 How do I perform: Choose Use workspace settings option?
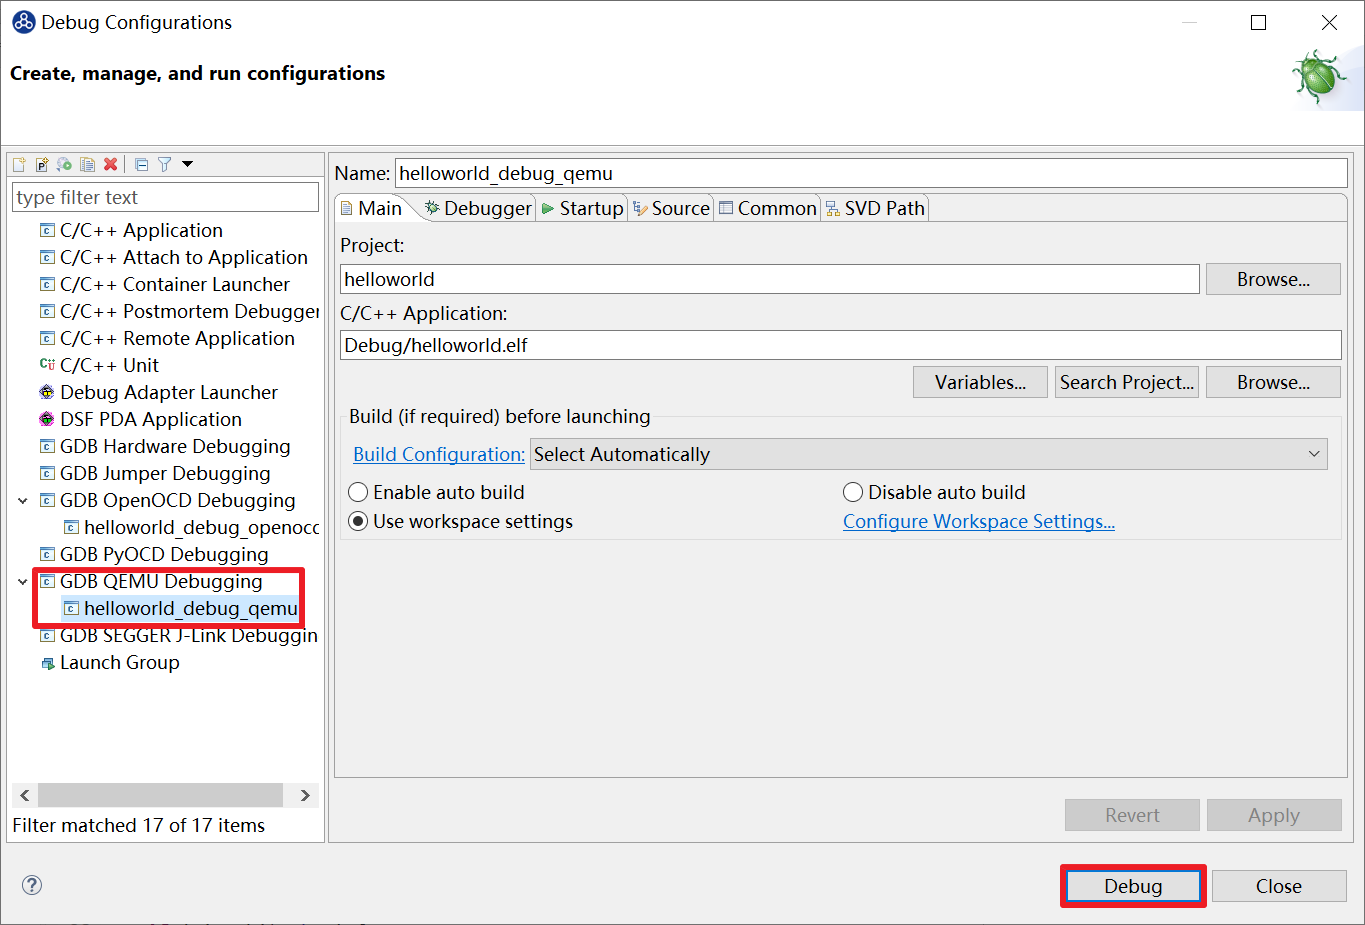358,521
